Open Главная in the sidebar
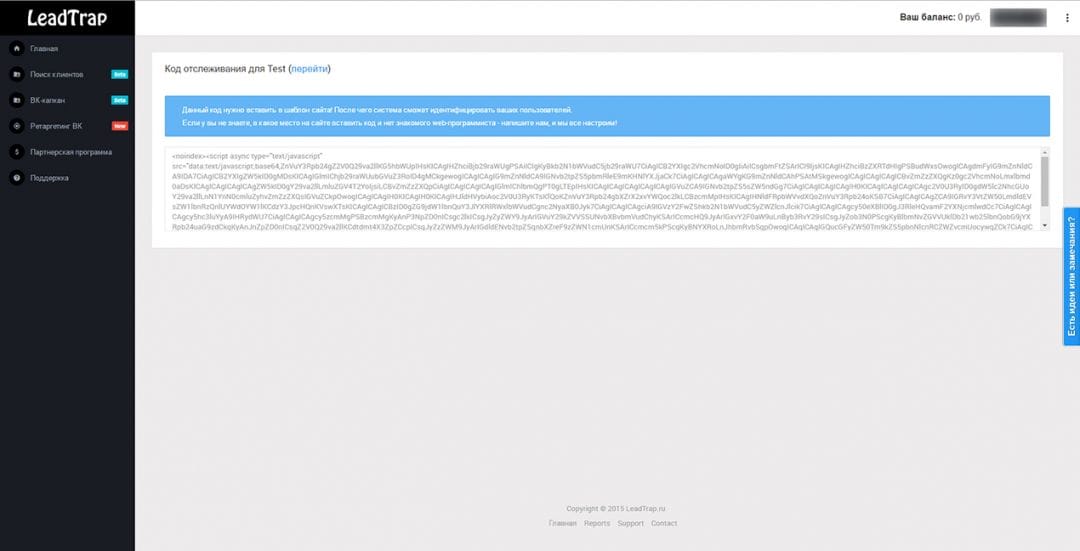This screenshot has width=1080, height=551. click(44, 49)
